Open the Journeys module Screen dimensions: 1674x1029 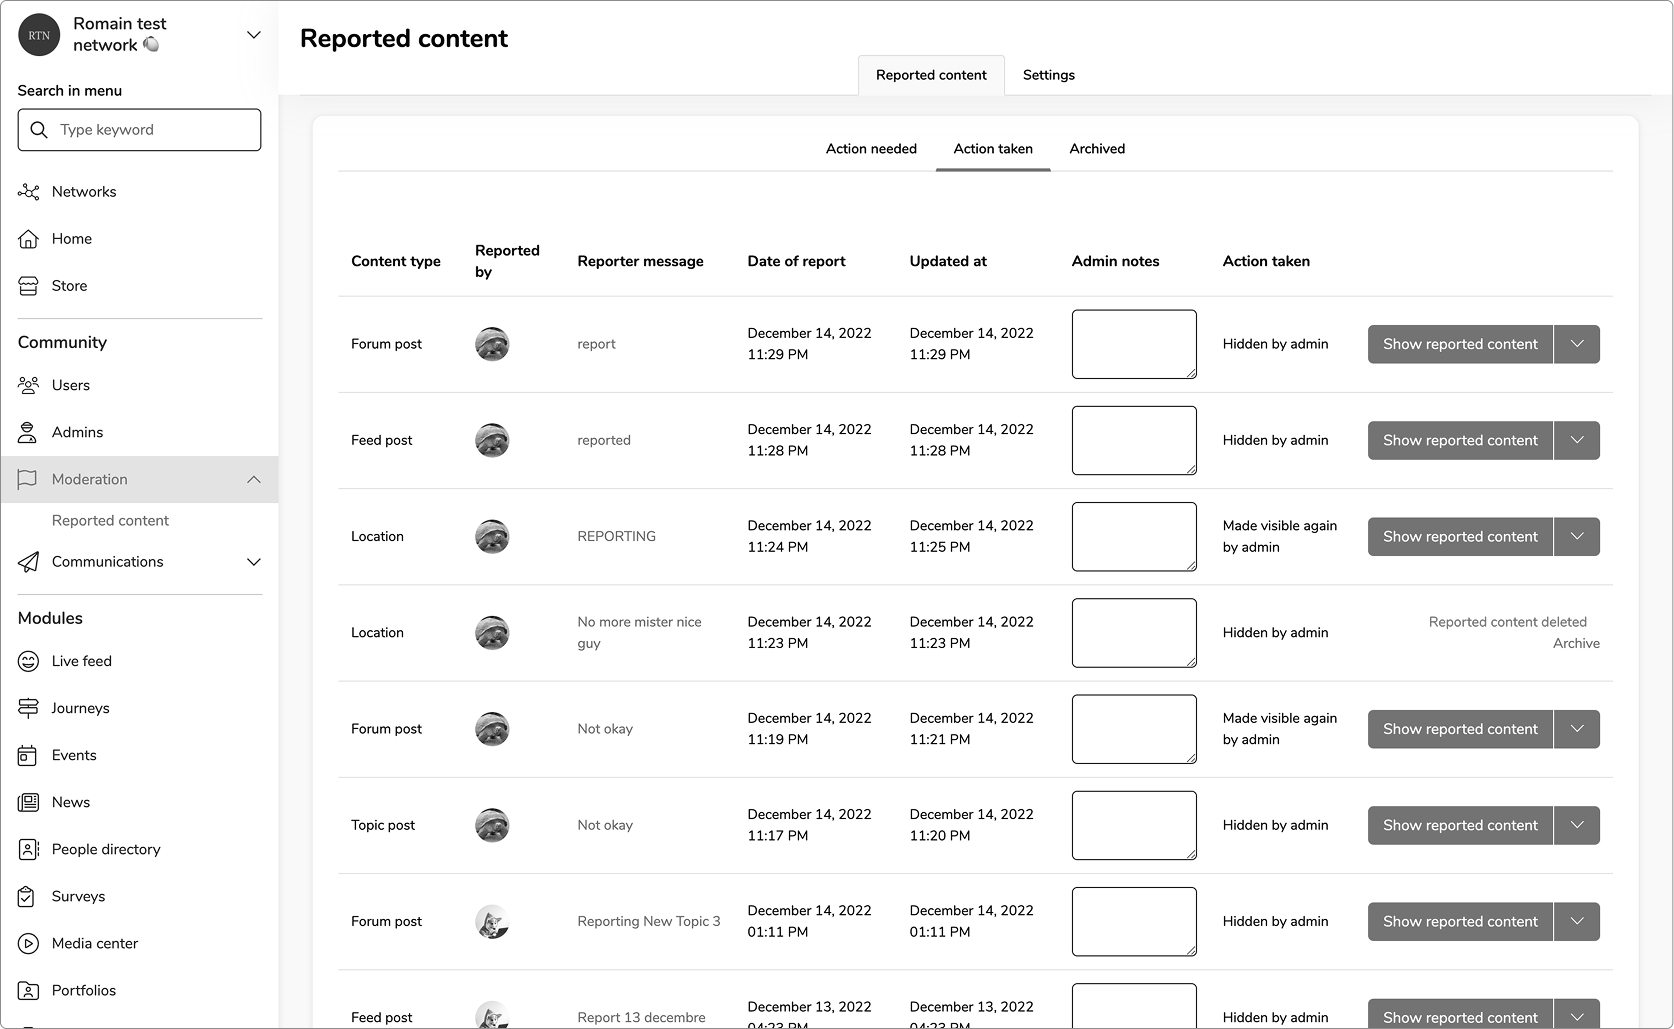tap(80, 708)
